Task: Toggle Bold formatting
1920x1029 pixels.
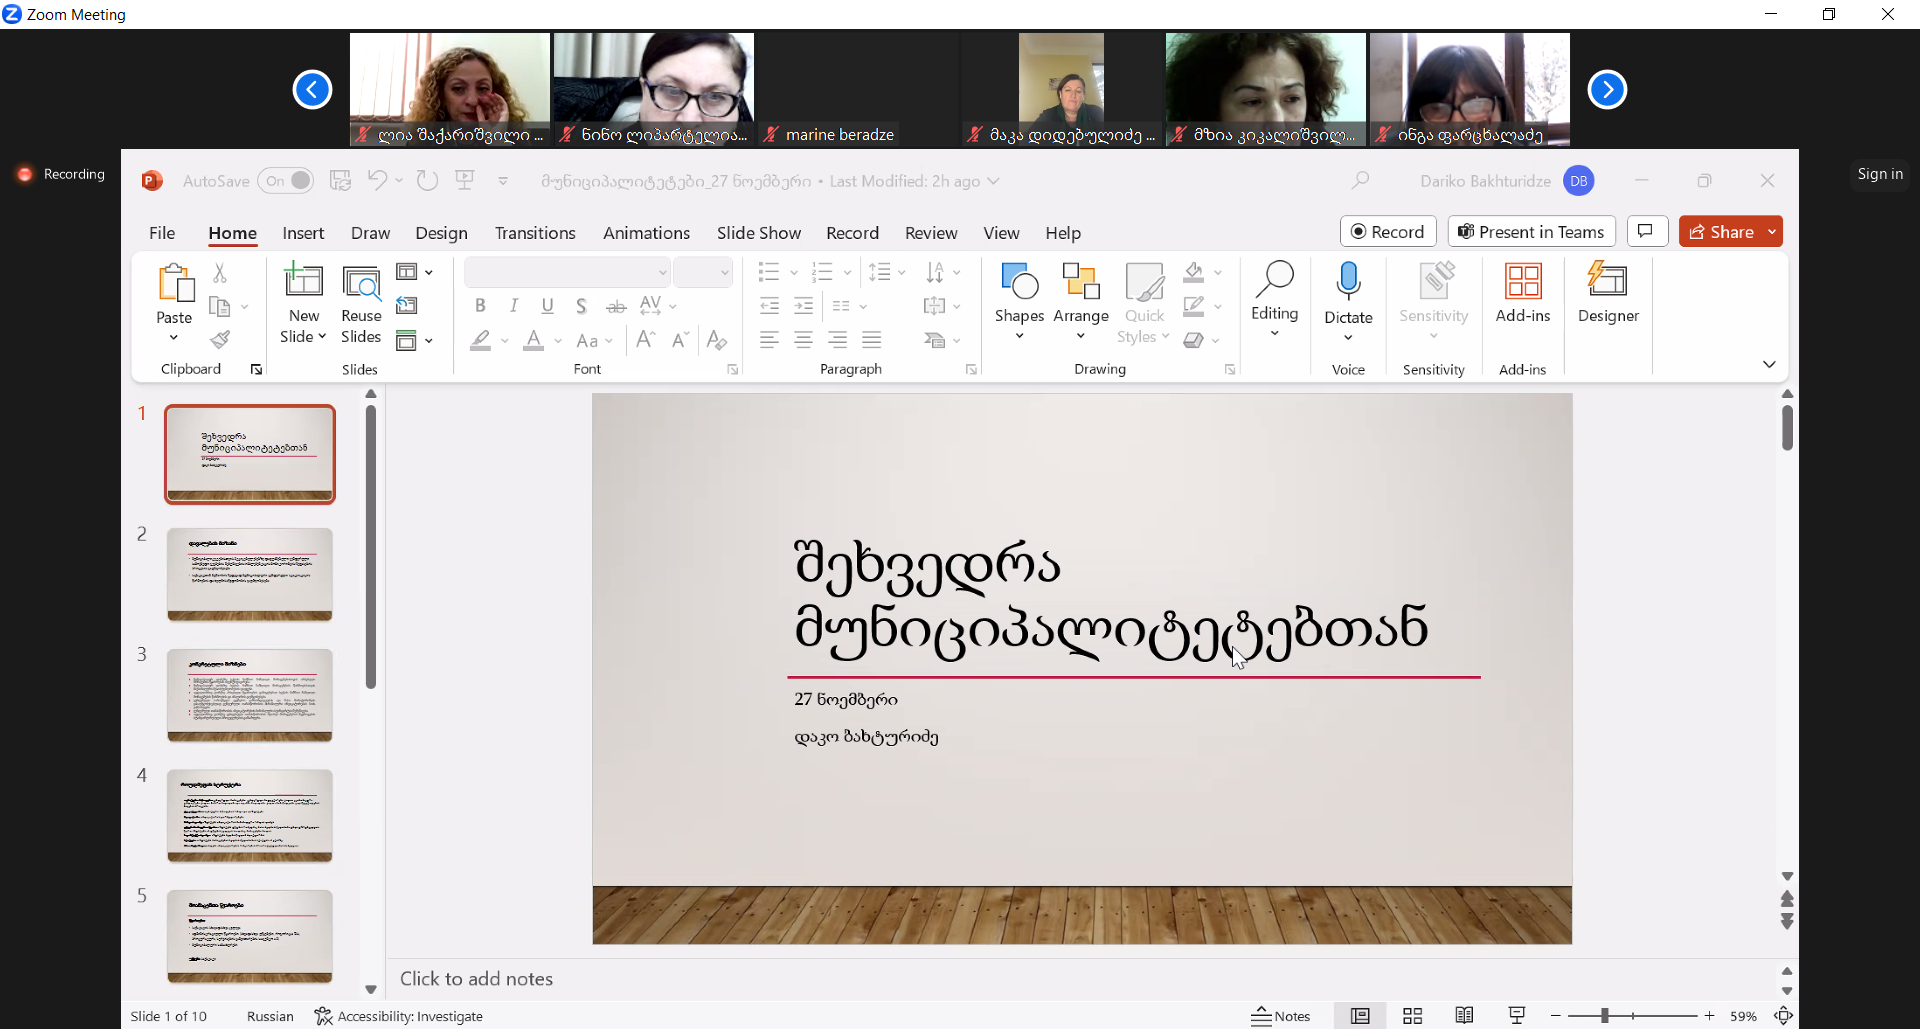Action: pos(480,306)
